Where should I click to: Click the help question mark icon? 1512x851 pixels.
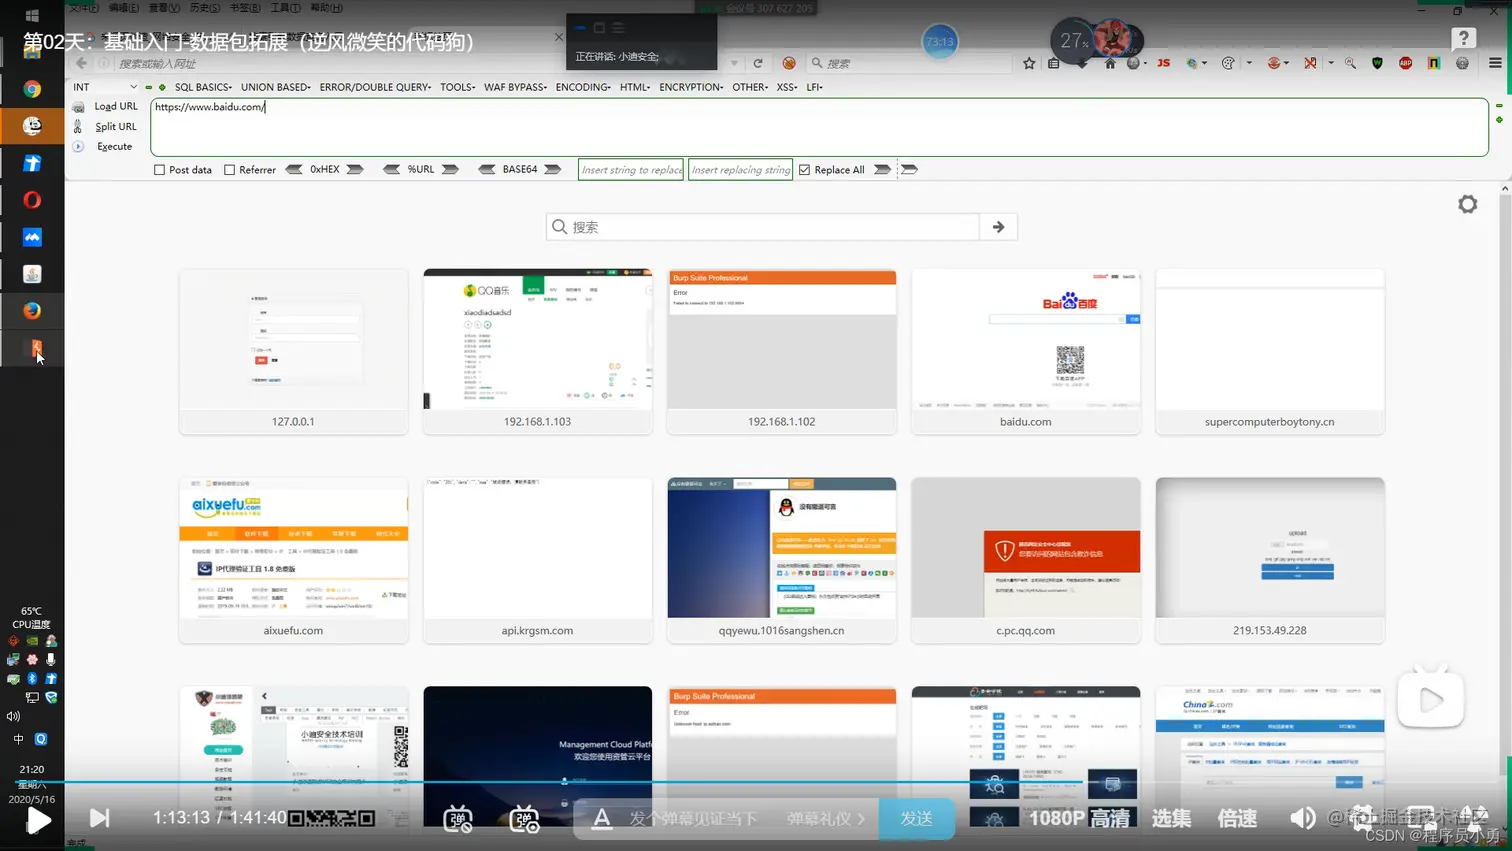click(1464, 39)
